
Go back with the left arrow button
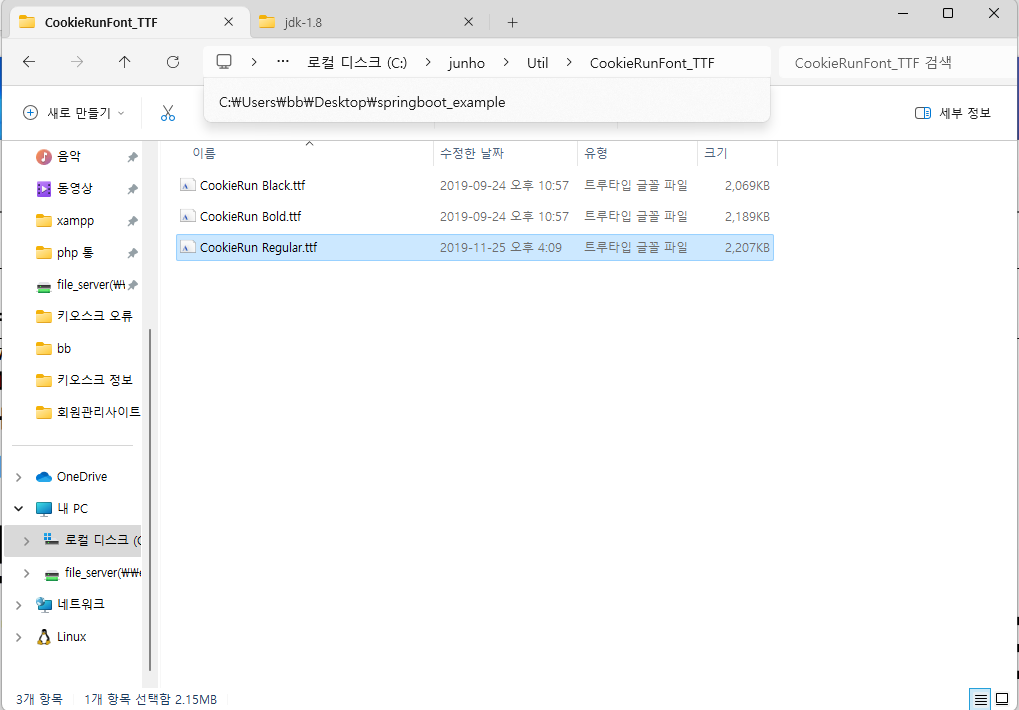[x=29, y=62]
